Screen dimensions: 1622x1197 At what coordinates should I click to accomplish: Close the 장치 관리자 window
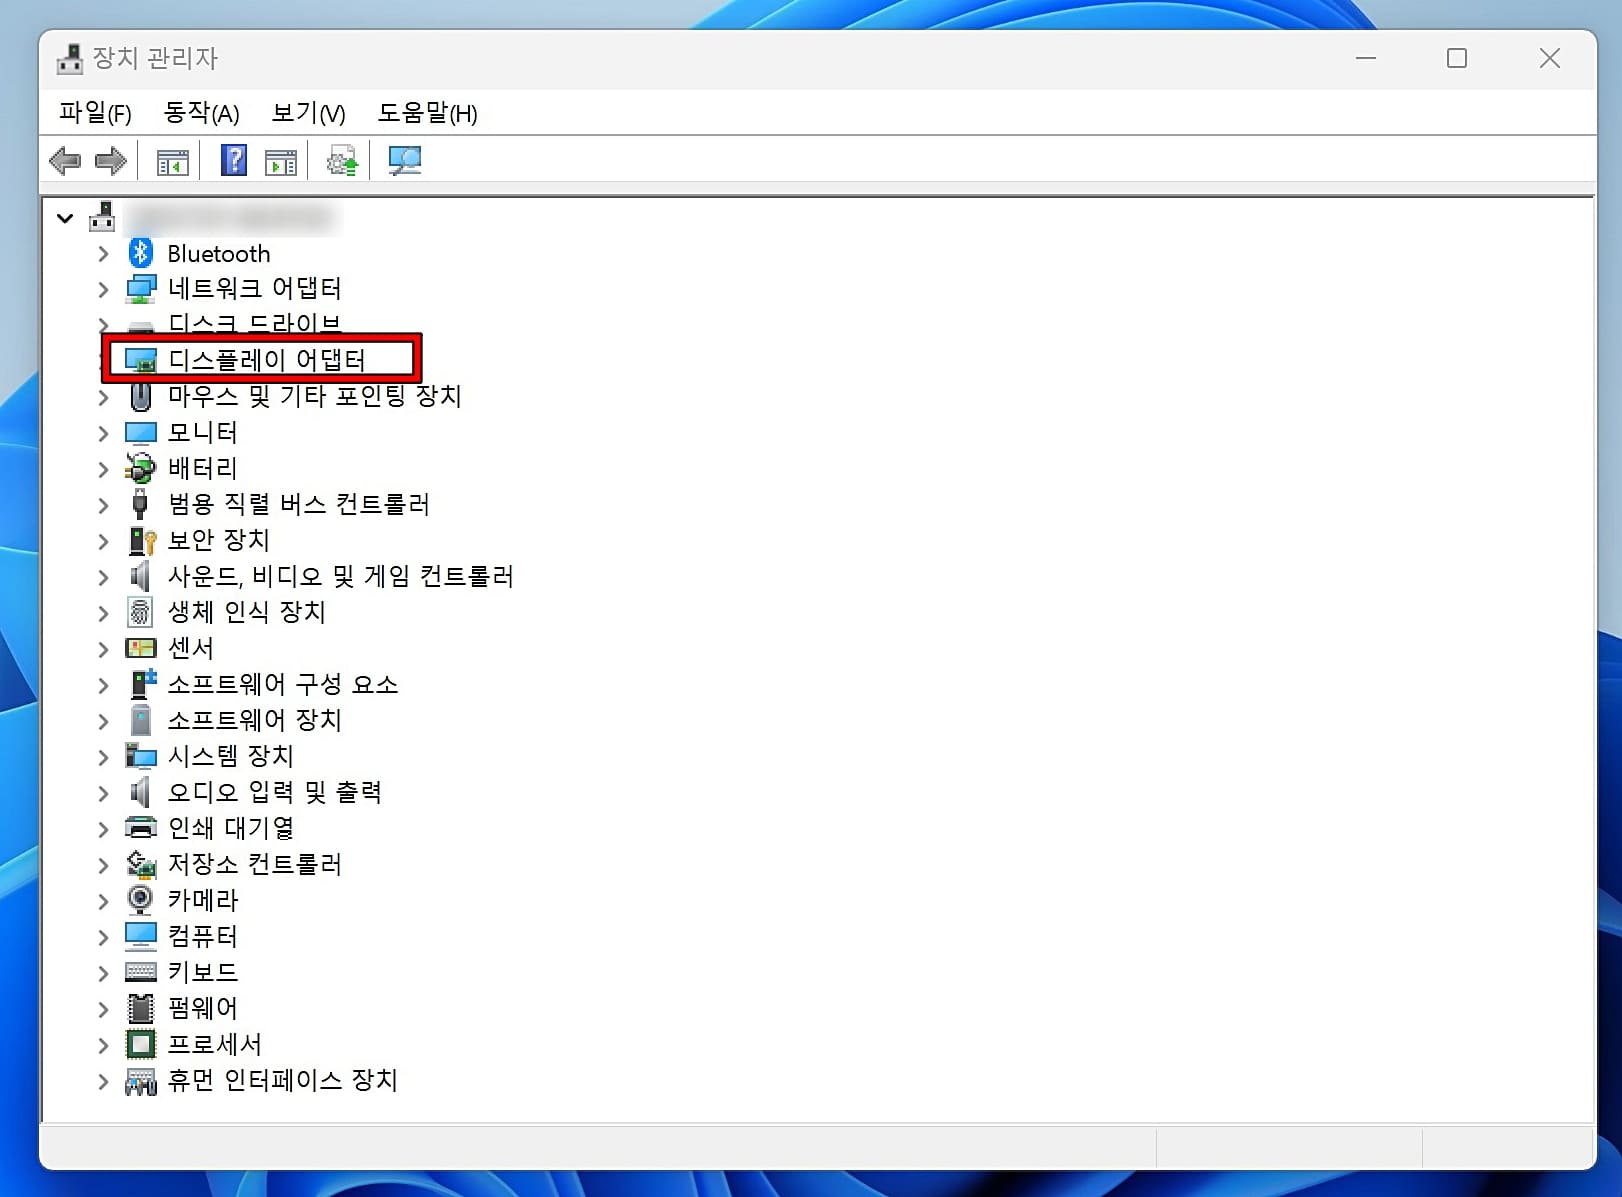[x=1550, y=58]
